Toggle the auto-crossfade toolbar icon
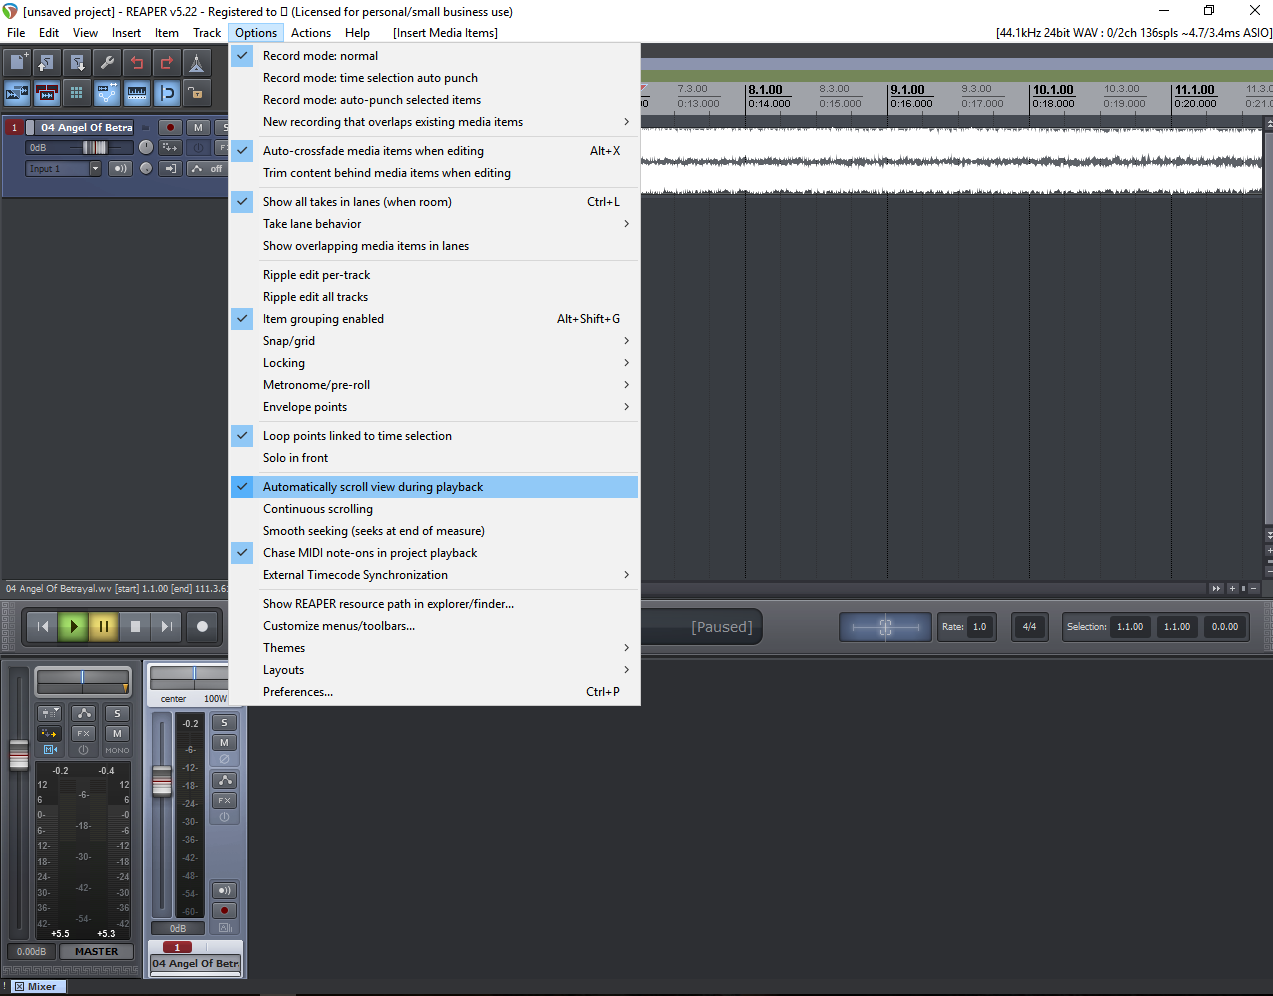Viewport: 1273px width, 996px height. (x=17, y=93)
